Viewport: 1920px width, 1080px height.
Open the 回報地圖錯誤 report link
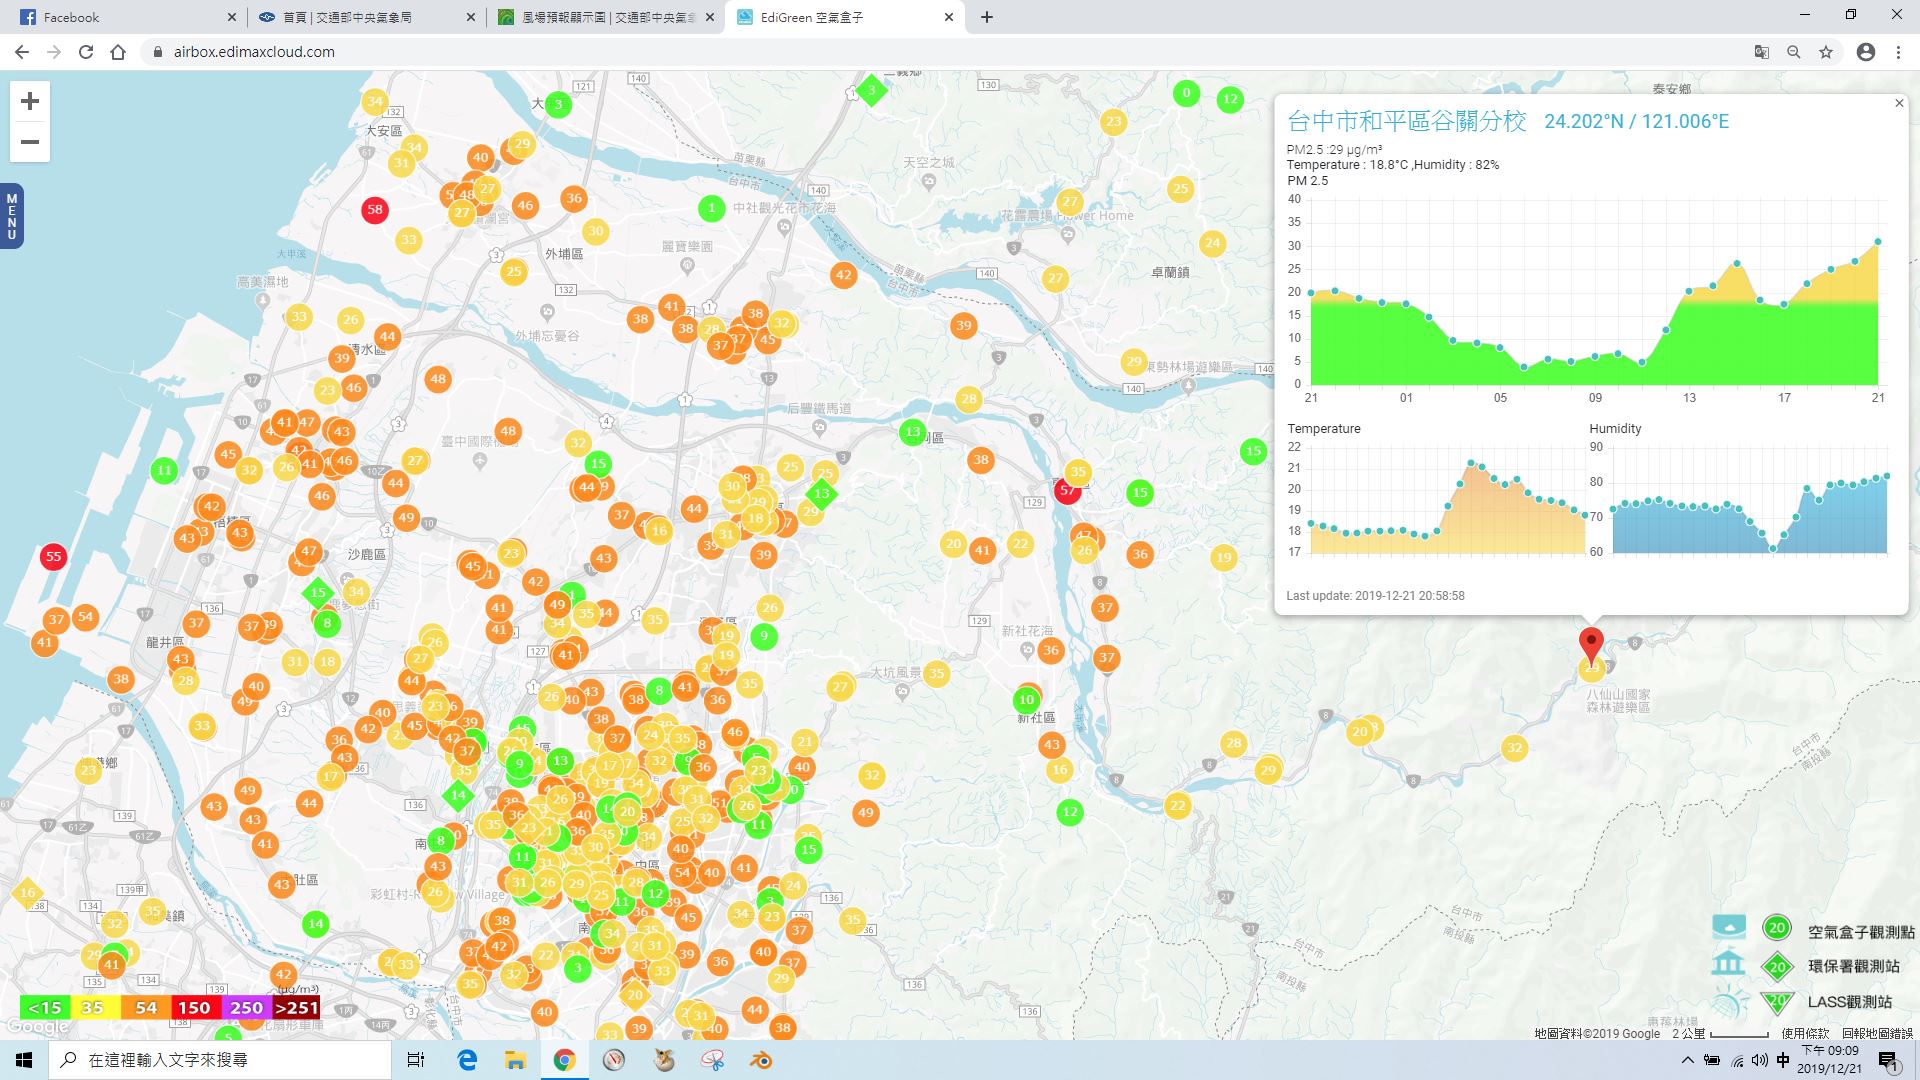tap(1877, 1033)
